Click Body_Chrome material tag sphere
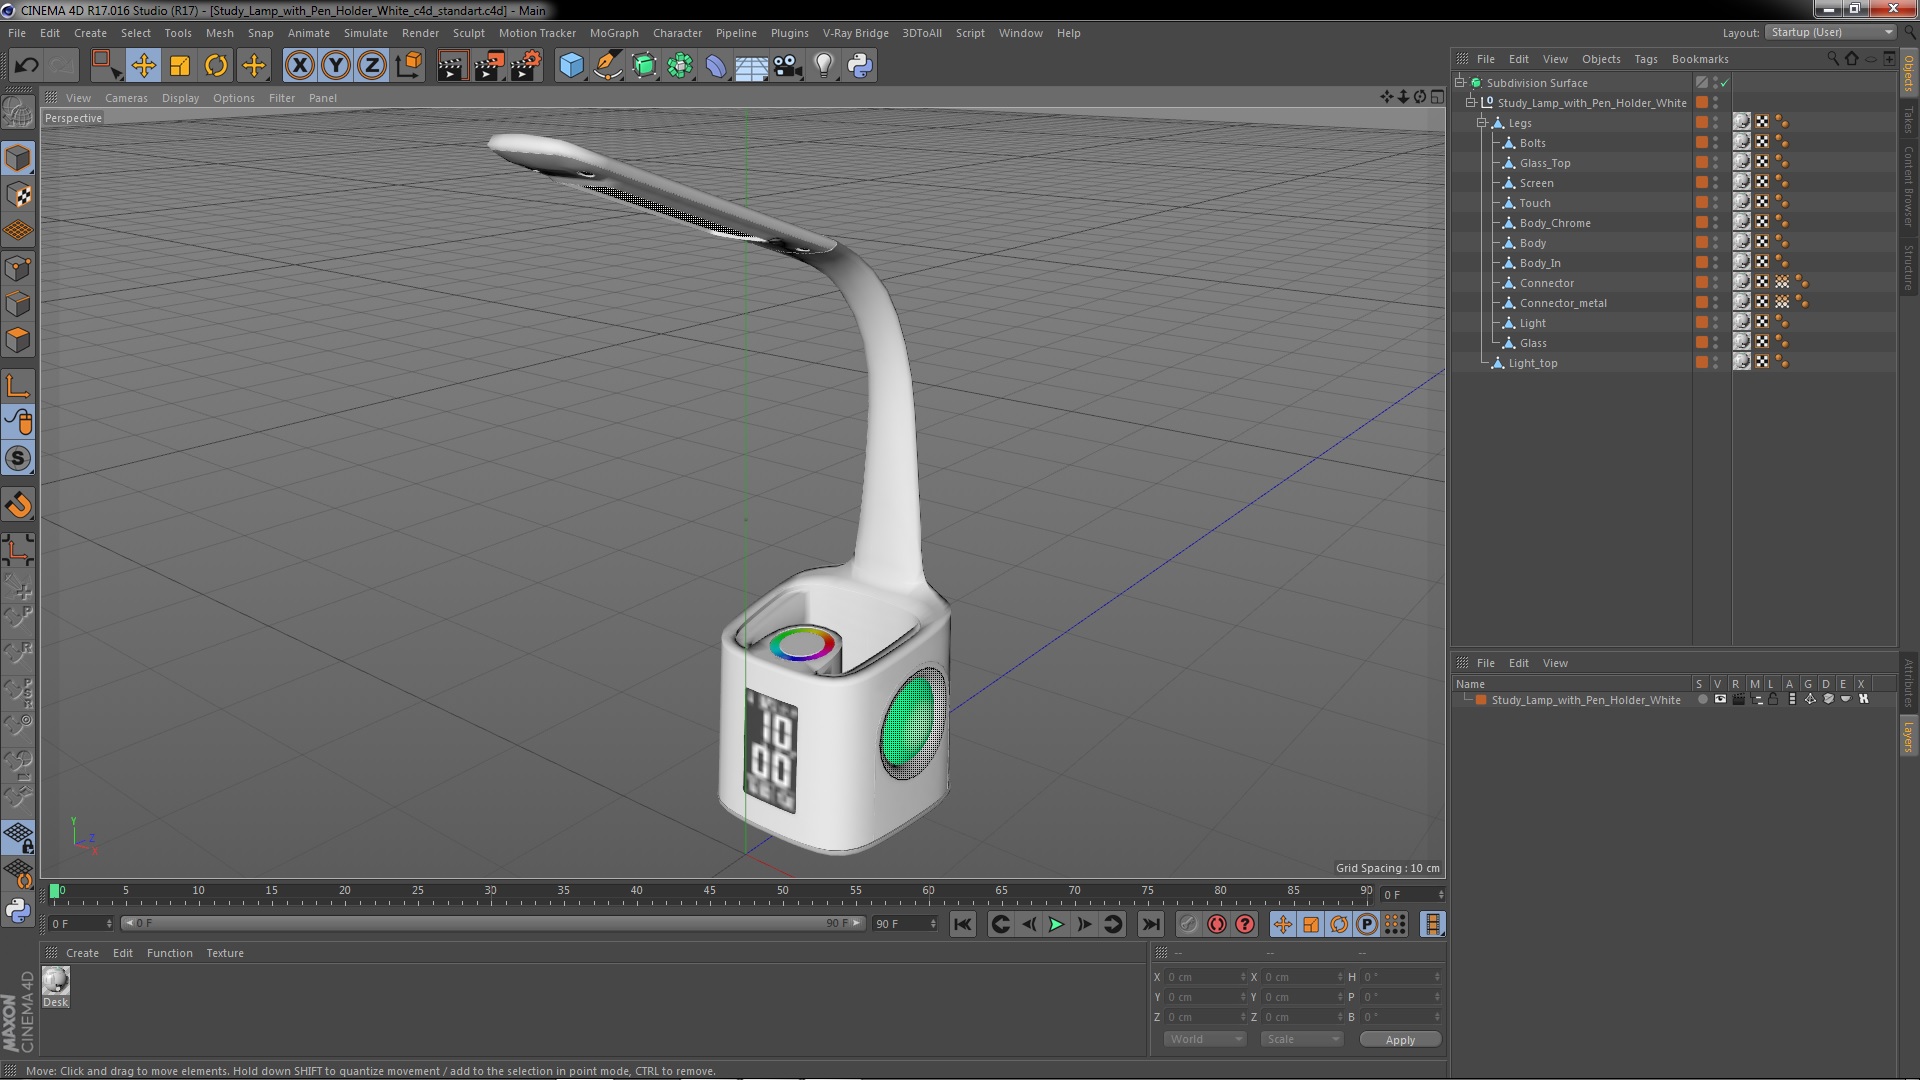1920x1080 pixels. coord(1742,222)
